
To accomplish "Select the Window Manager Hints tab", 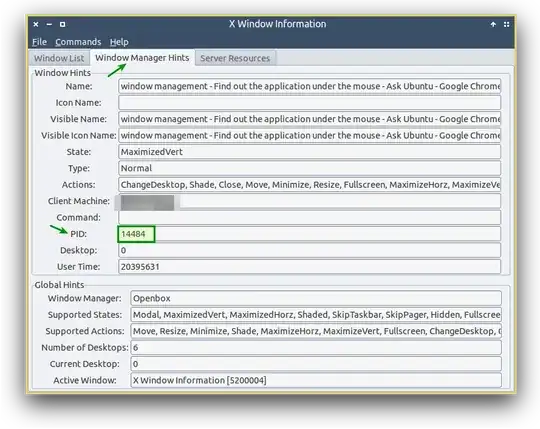I will click(x=142, y=57).
